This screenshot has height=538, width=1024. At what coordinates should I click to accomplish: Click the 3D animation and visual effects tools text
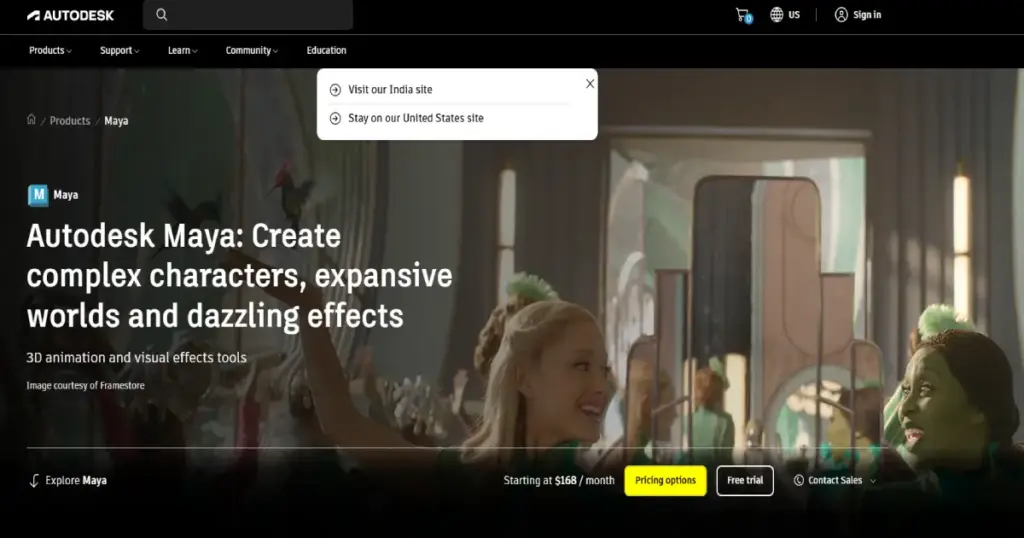136,358
